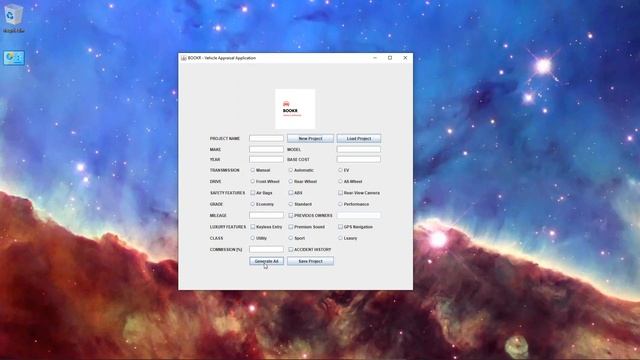
Task: Minimize the BOOKR window
Action: pos(375,58)
